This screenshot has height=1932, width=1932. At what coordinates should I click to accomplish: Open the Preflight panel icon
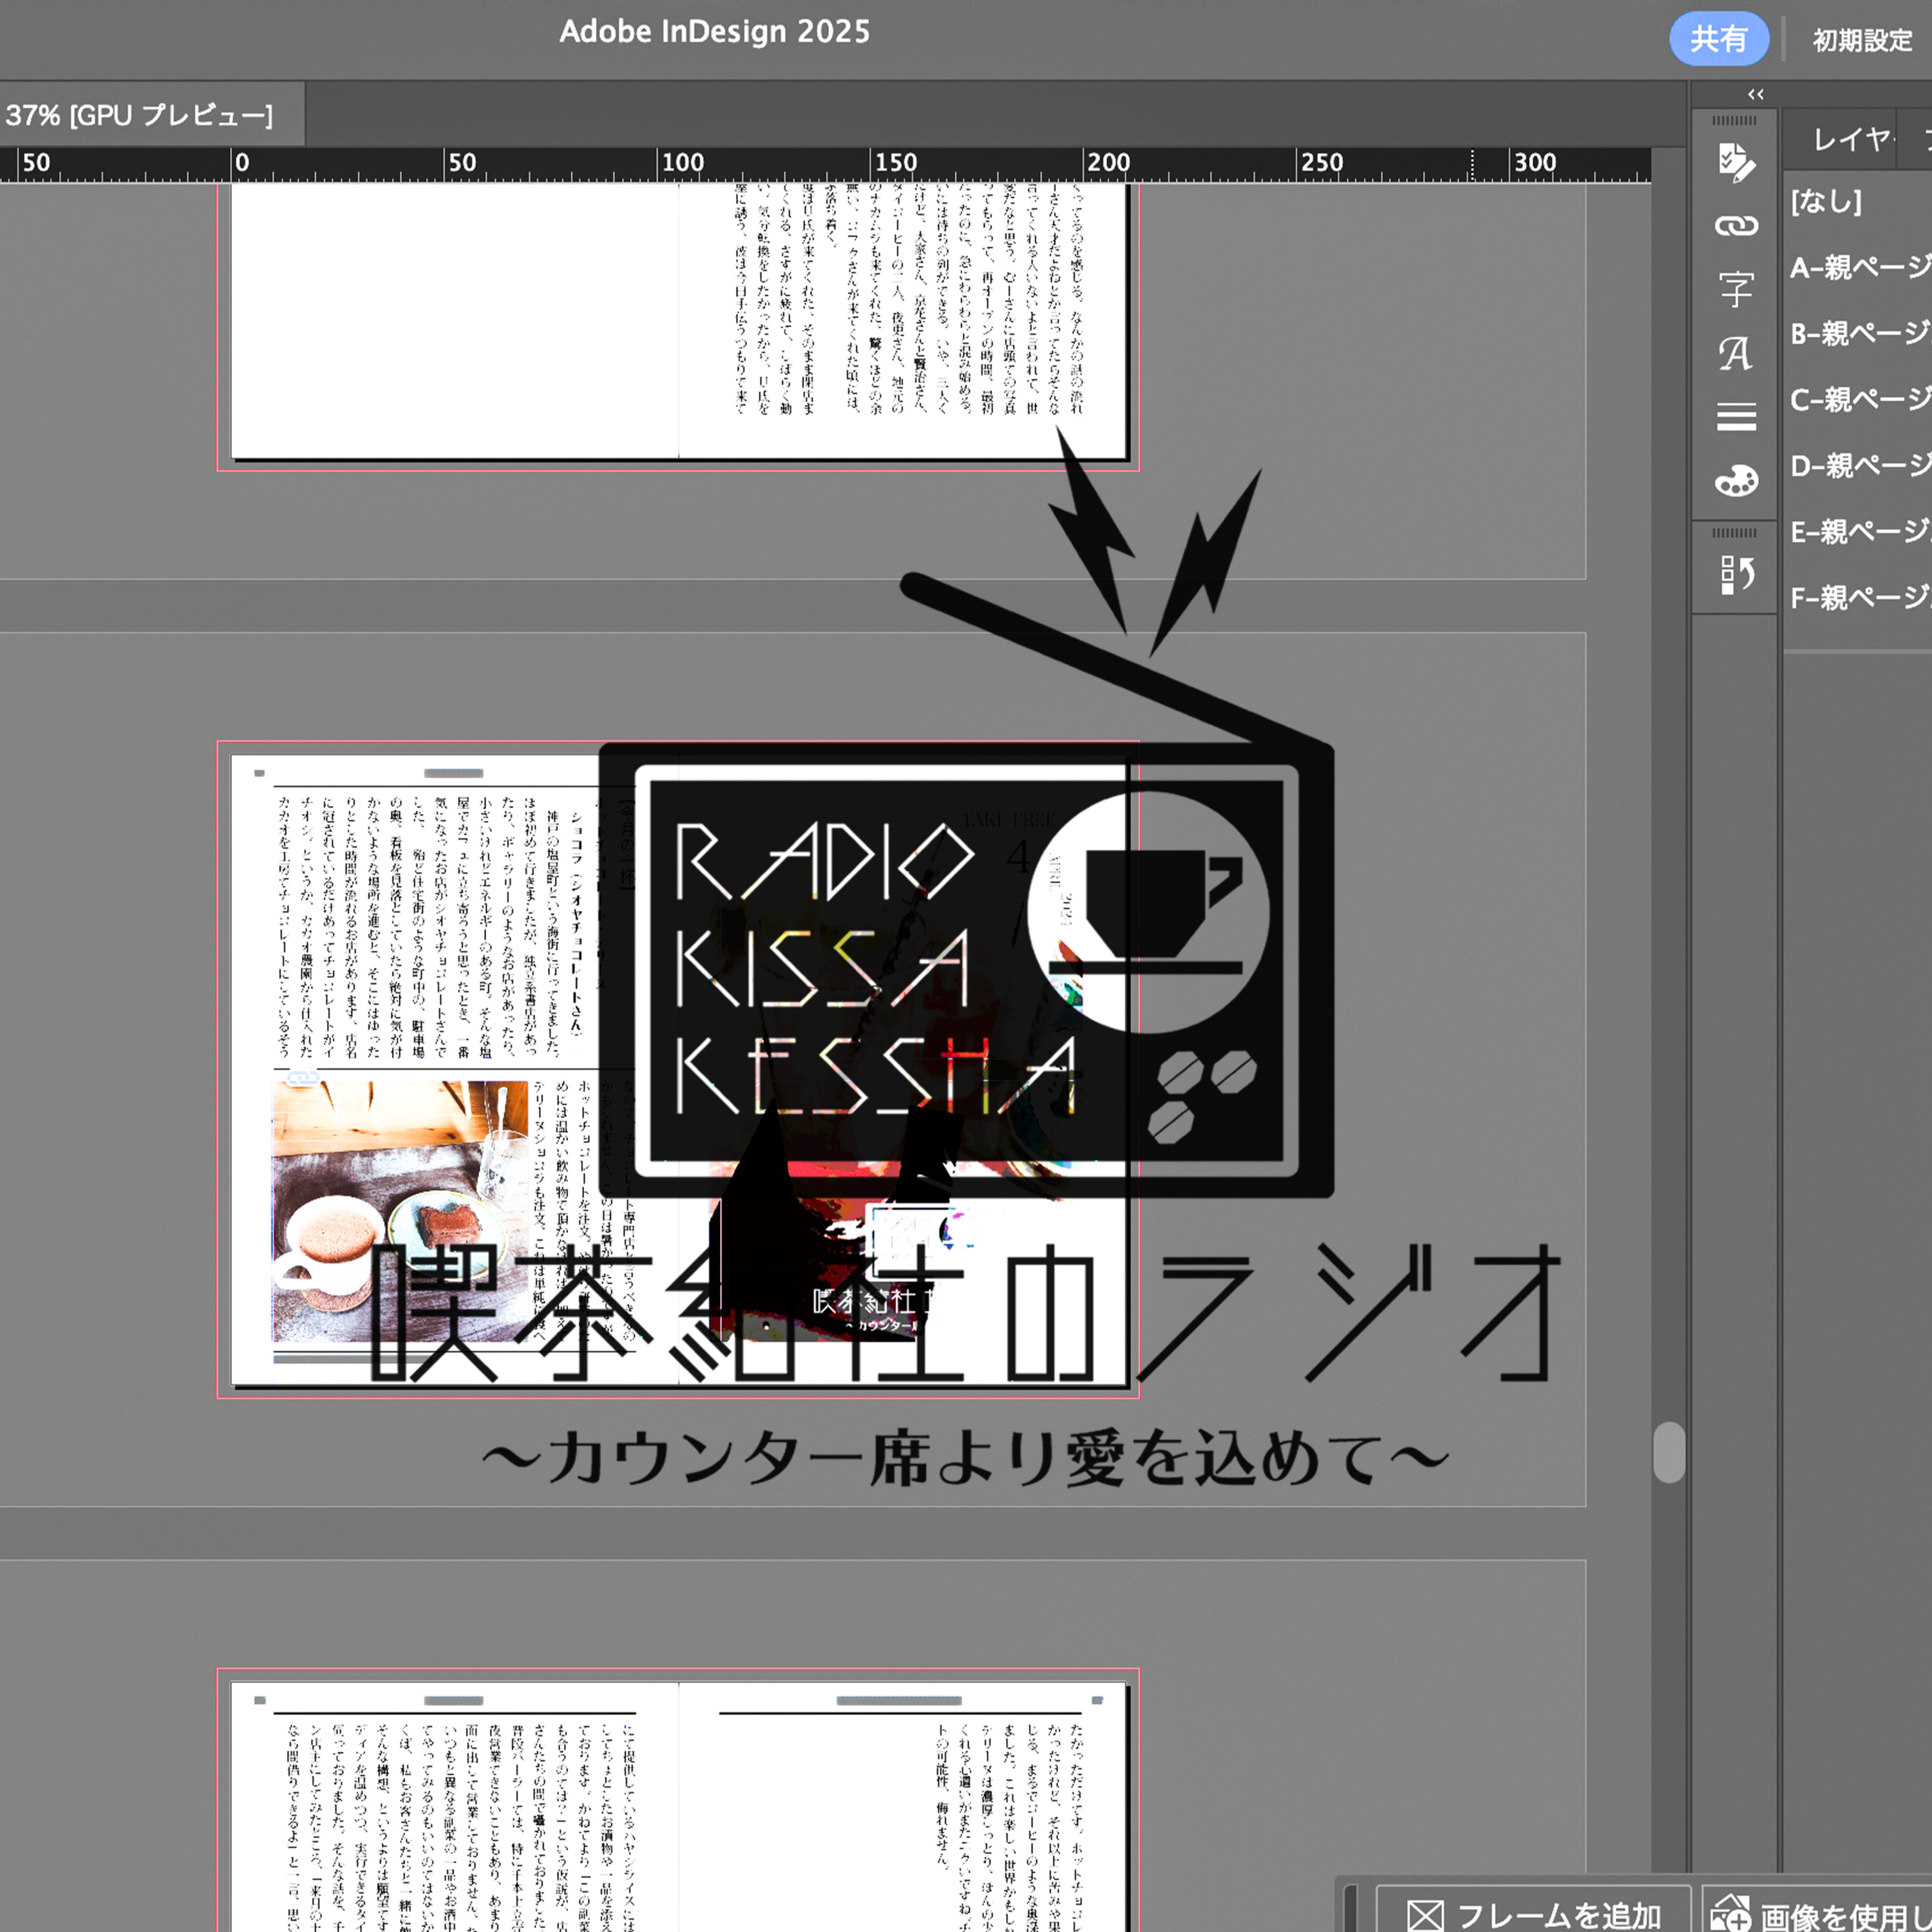tap(1736, 162)
